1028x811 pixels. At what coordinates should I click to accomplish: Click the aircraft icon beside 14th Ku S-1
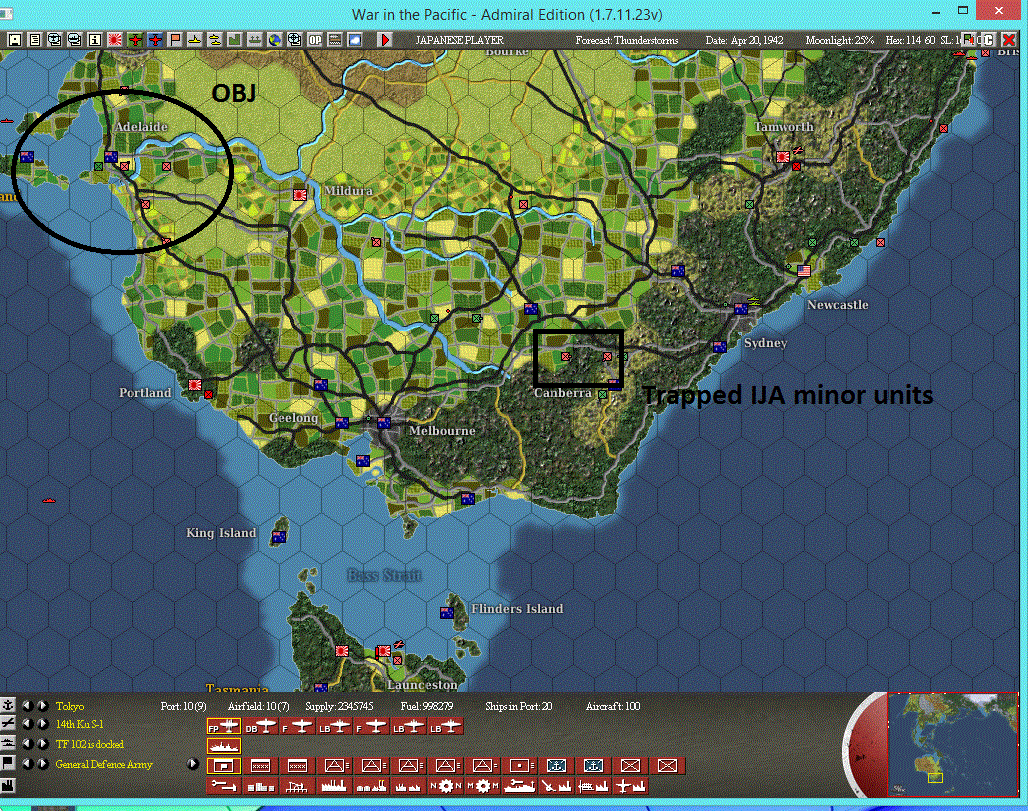pyautogui.click(x=8, y=724)
